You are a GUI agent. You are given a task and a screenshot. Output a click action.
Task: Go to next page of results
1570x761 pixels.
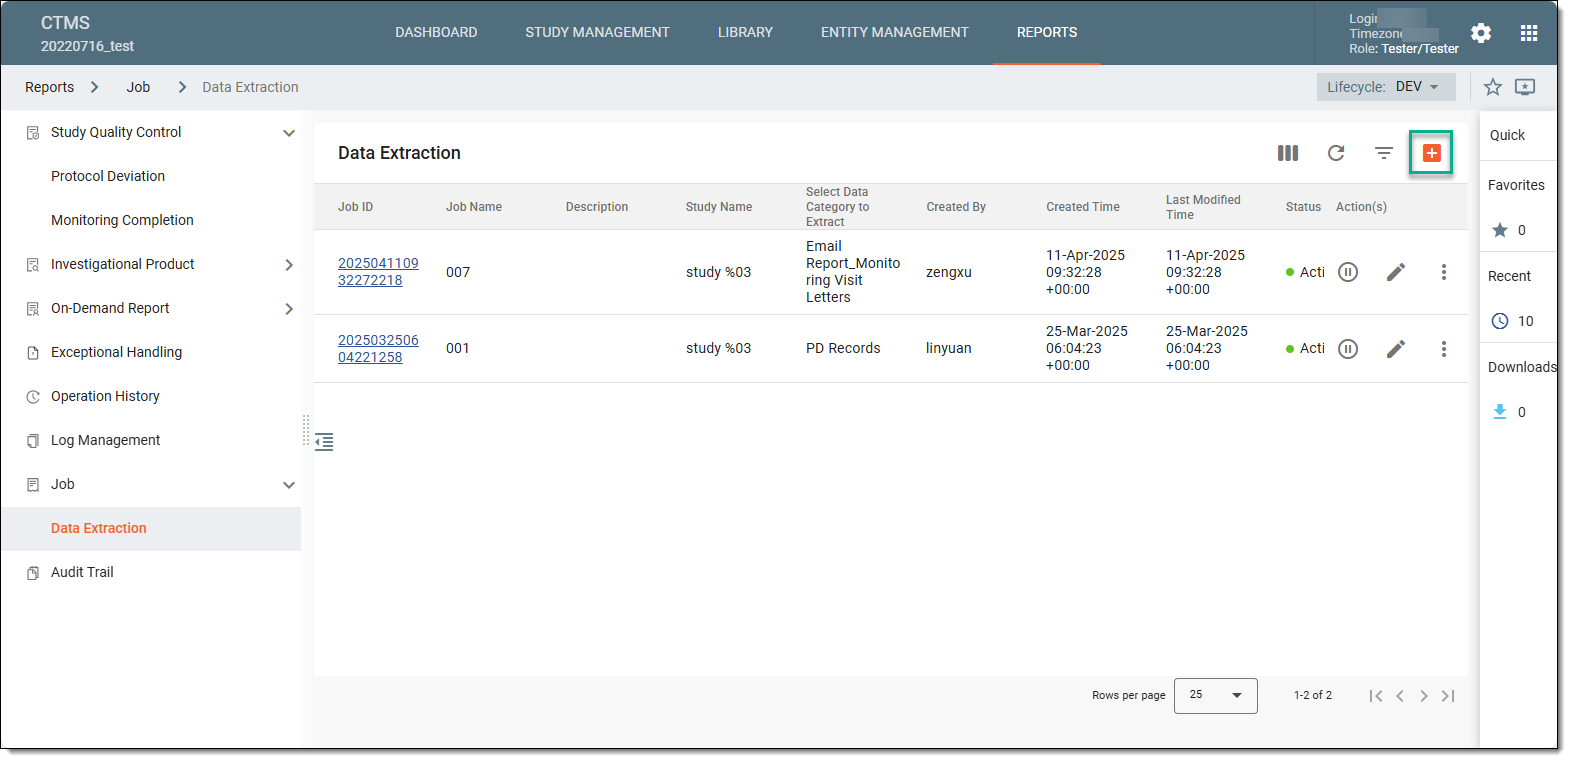pyautogui.click(x=1424, y=696)
